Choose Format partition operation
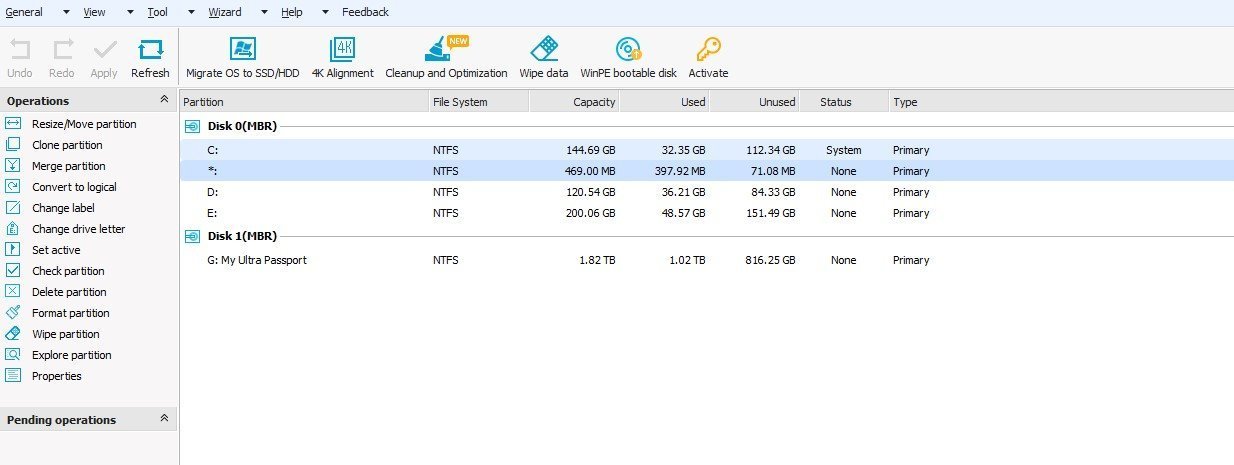Image resolution: width=1234 pixels, height=465 pixels. tap(70, 313)
